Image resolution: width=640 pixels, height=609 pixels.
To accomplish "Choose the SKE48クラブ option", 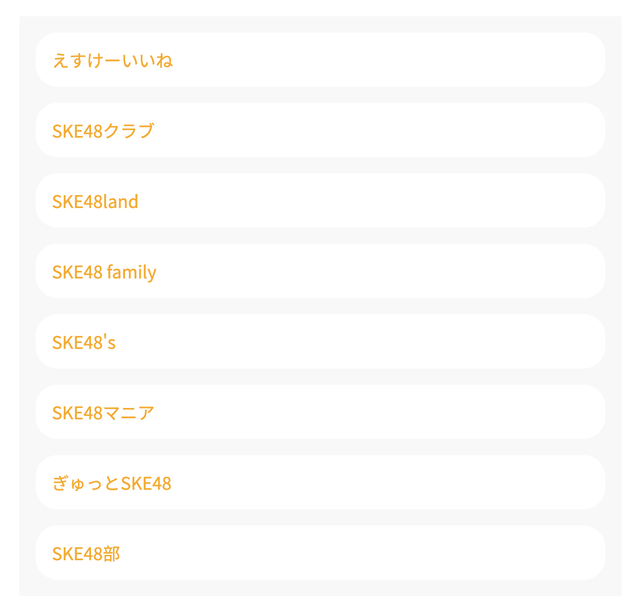I will (x=320, y=130).
